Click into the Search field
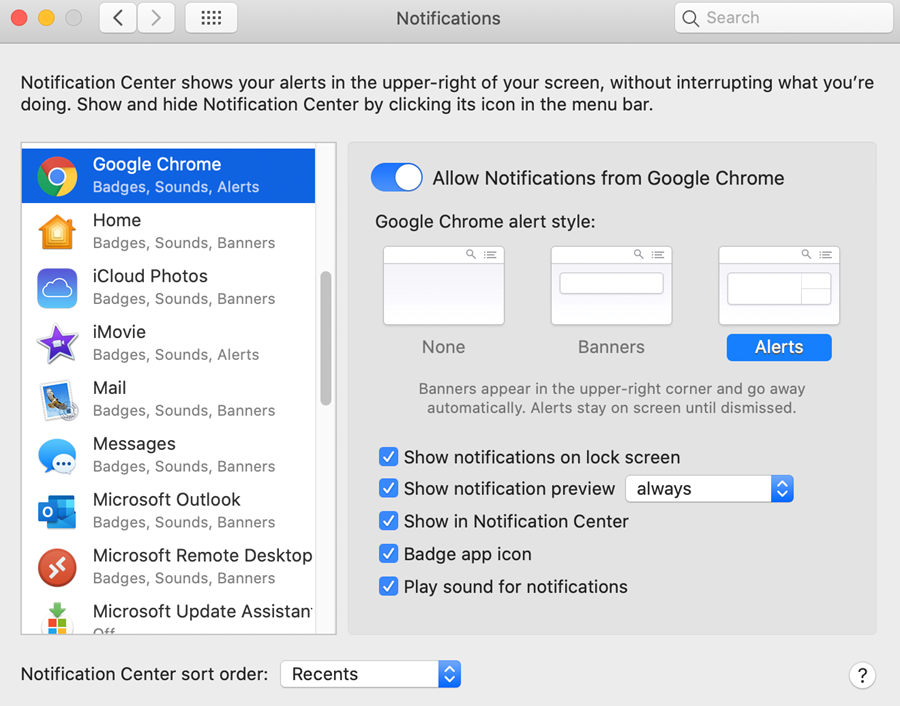 (x=783, y=18)
